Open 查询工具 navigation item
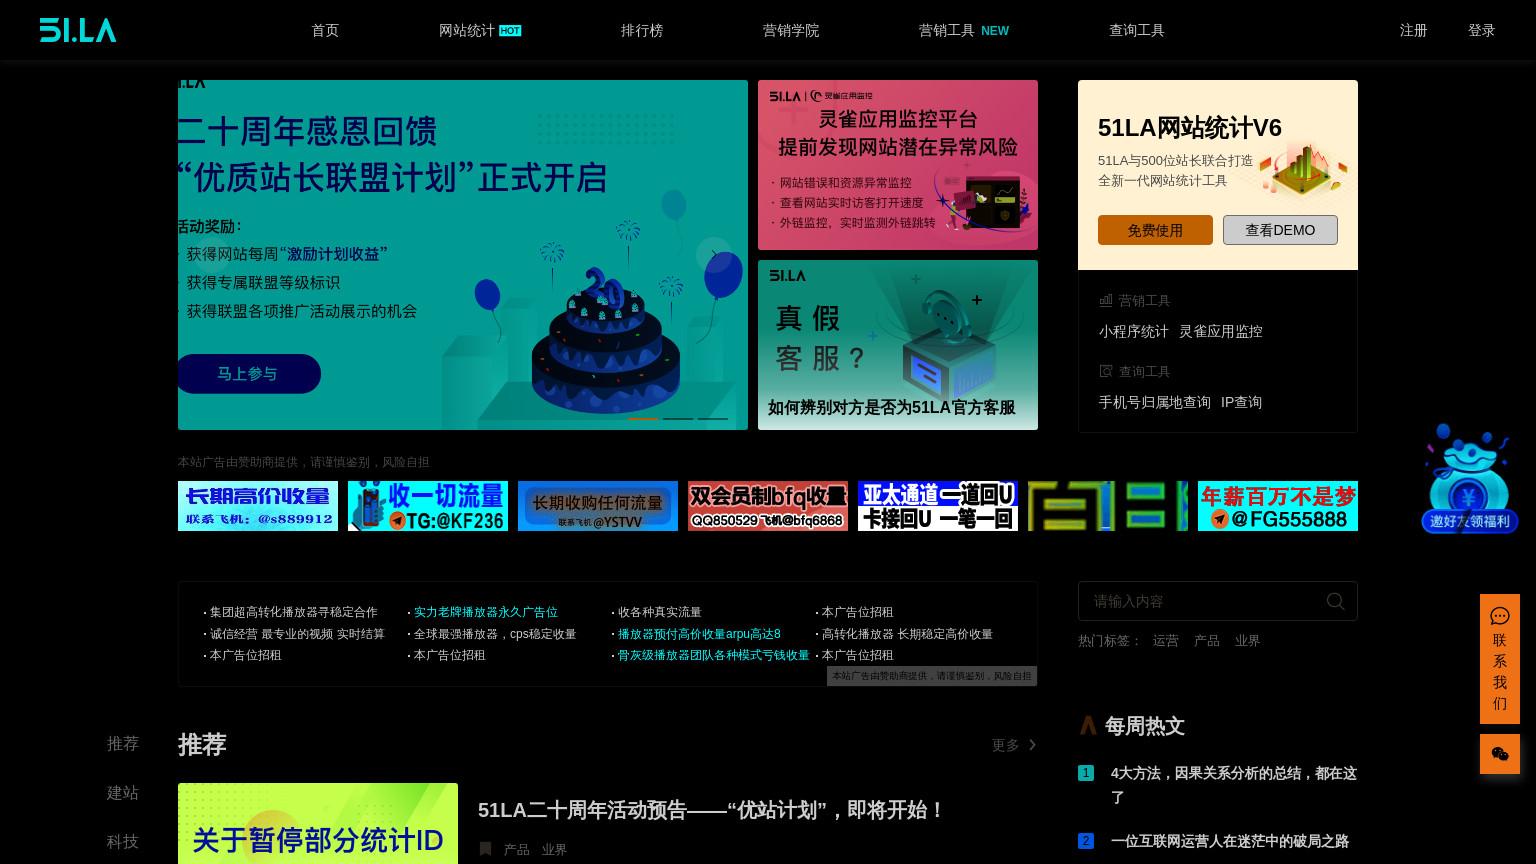 coord(1137,30)
